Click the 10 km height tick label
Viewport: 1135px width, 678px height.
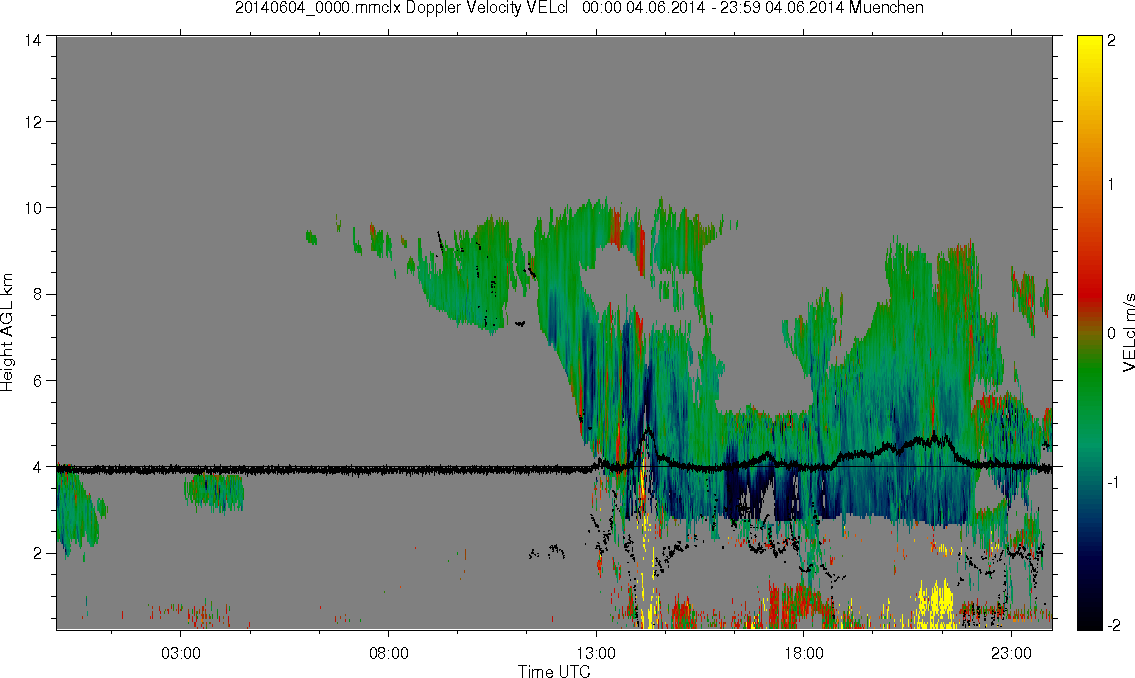click(33, 208)
